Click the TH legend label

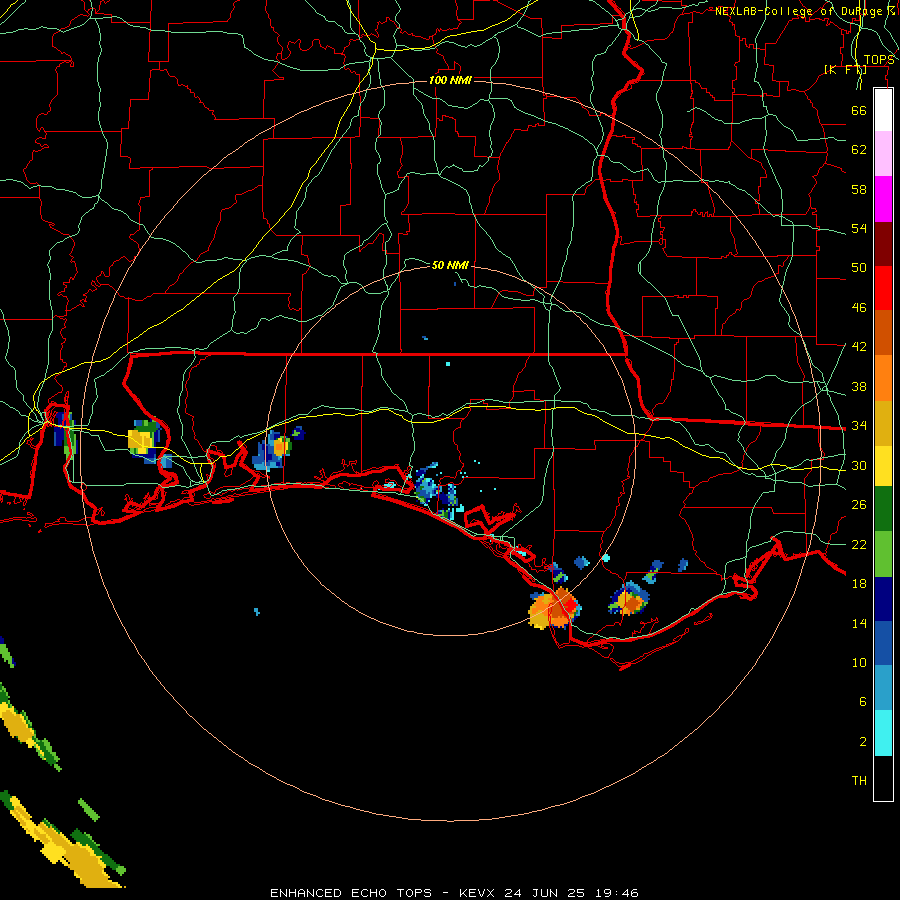(859, 781)
